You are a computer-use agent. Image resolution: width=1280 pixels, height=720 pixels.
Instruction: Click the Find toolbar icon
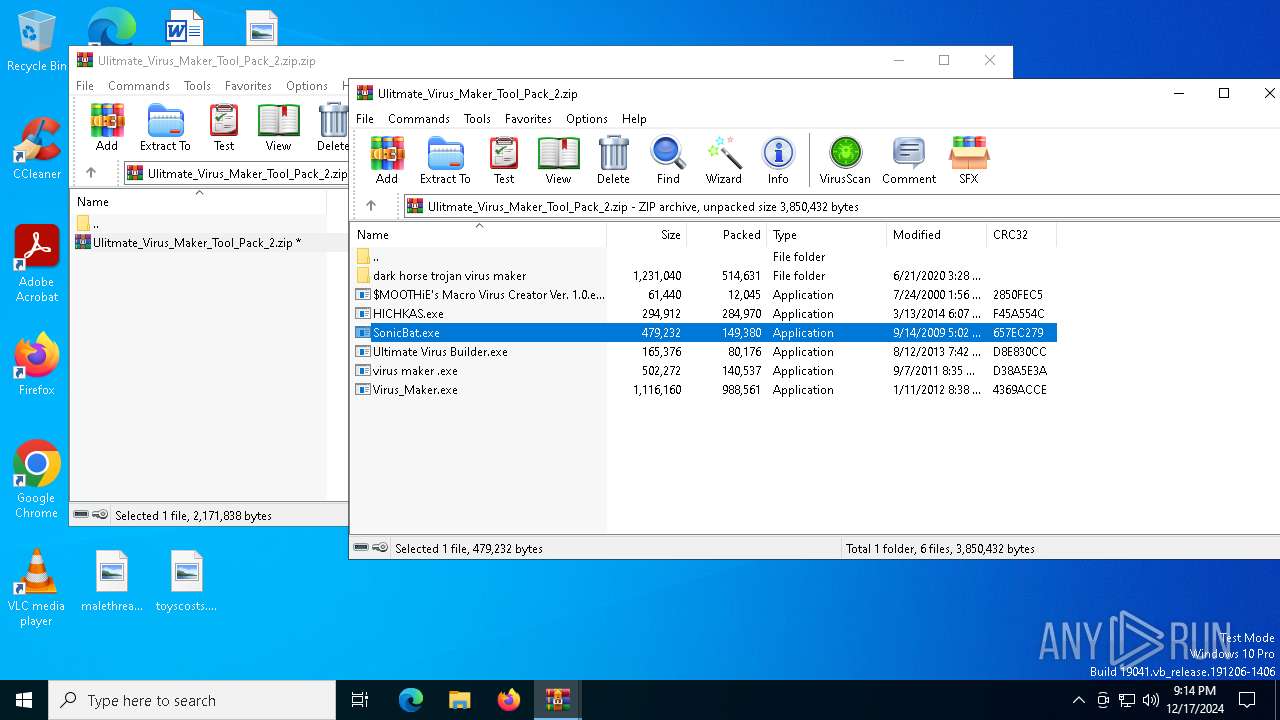coord(668,160)
